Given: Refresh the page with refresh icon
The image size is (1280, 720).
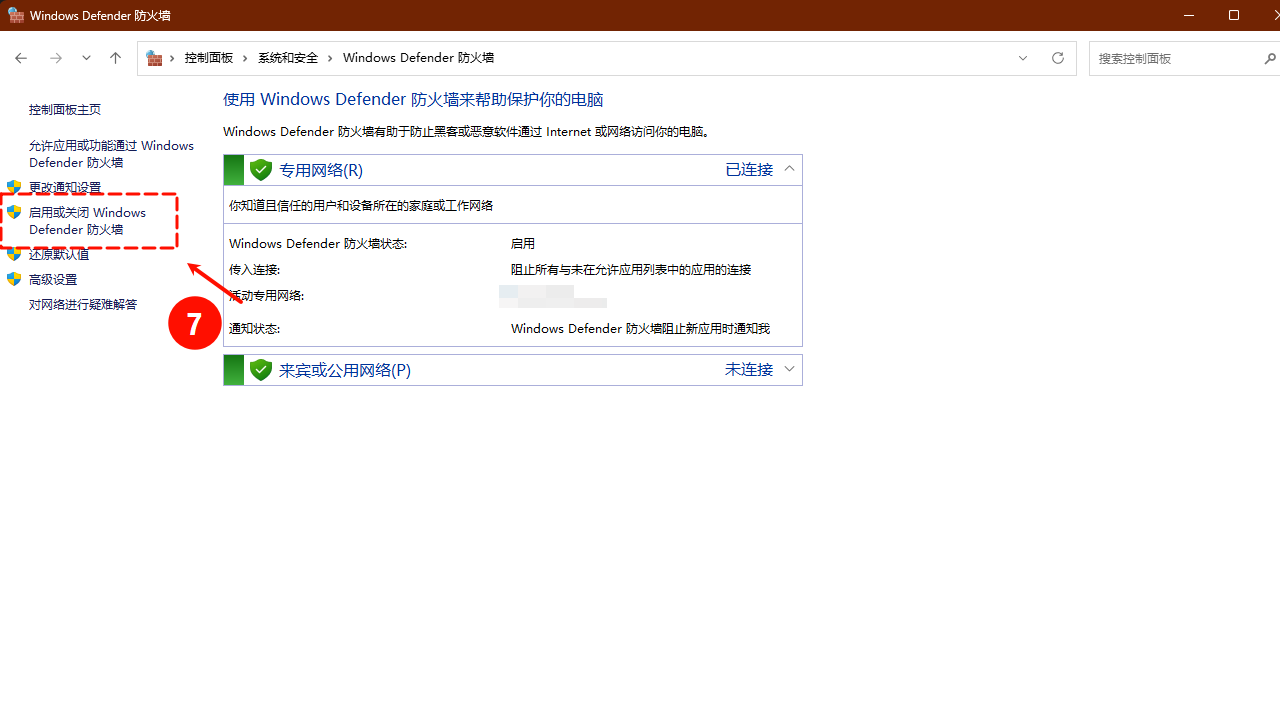Looking at the screenshot, I should [1058, 58].
